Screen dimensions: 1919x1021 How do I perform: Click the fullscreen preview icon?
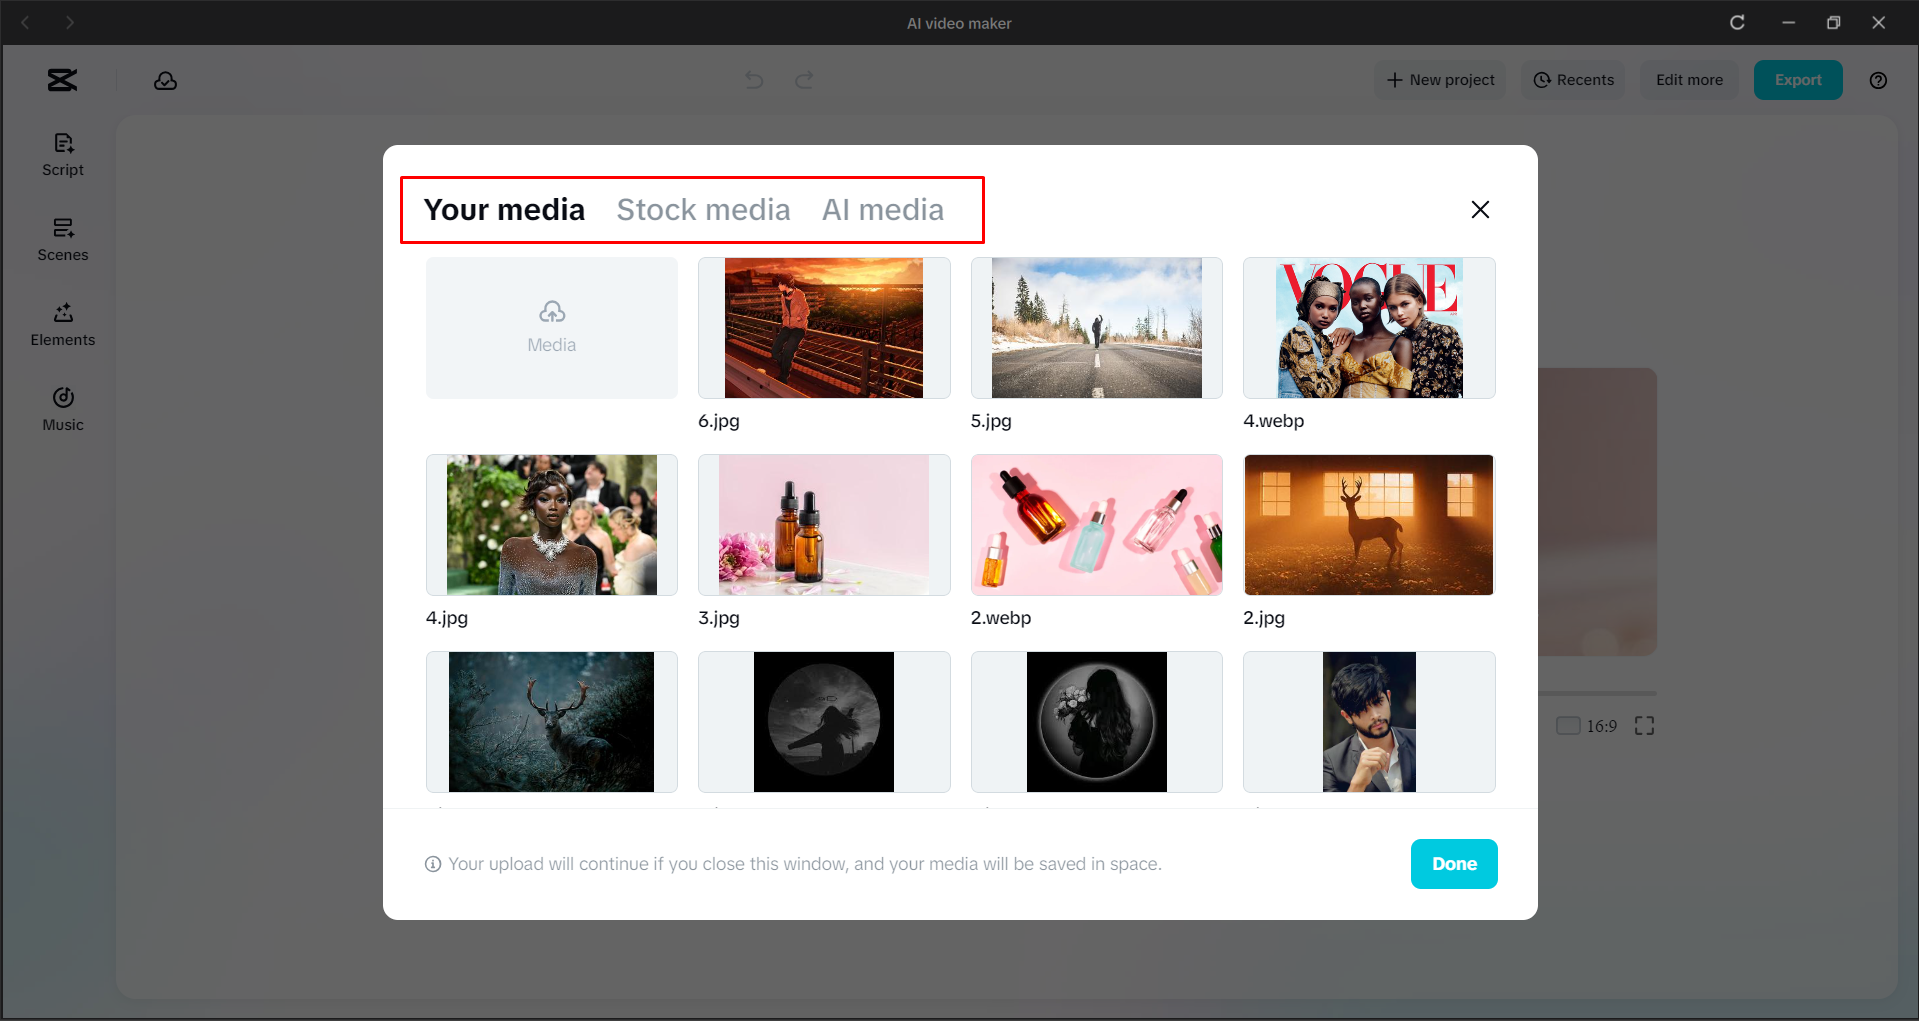coord(1643,726)
